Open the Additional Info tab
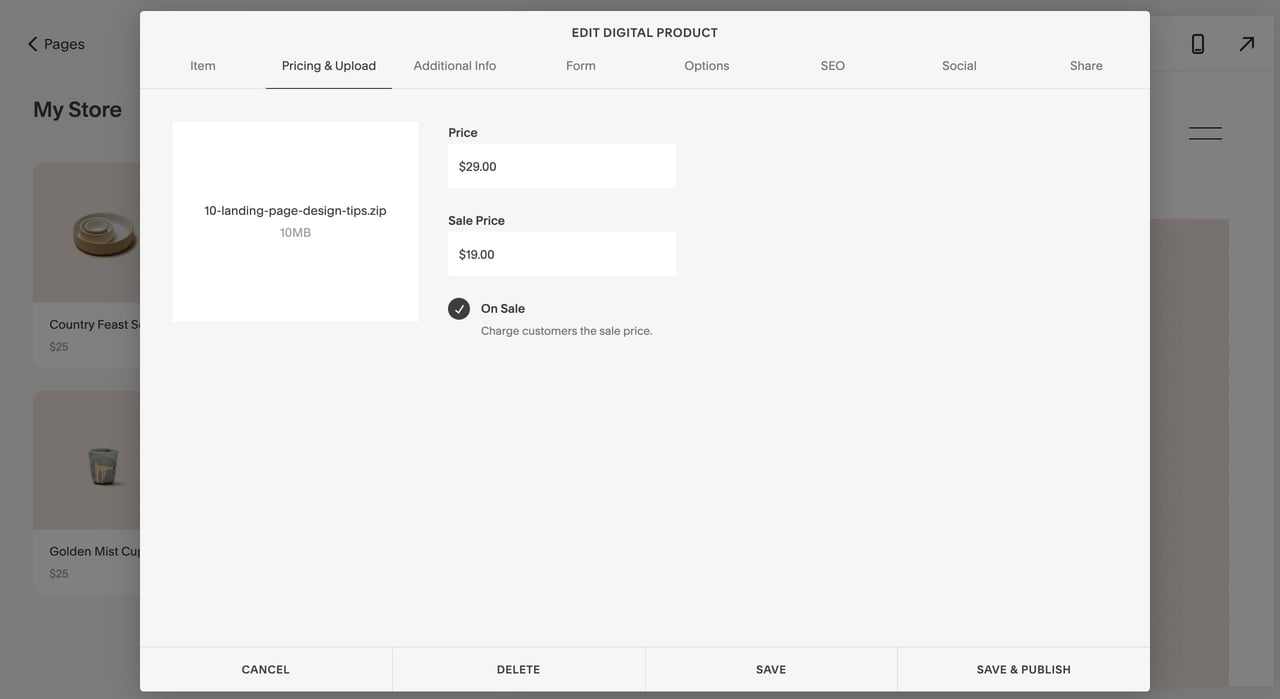1280x699 pixels. pos(454,65)
